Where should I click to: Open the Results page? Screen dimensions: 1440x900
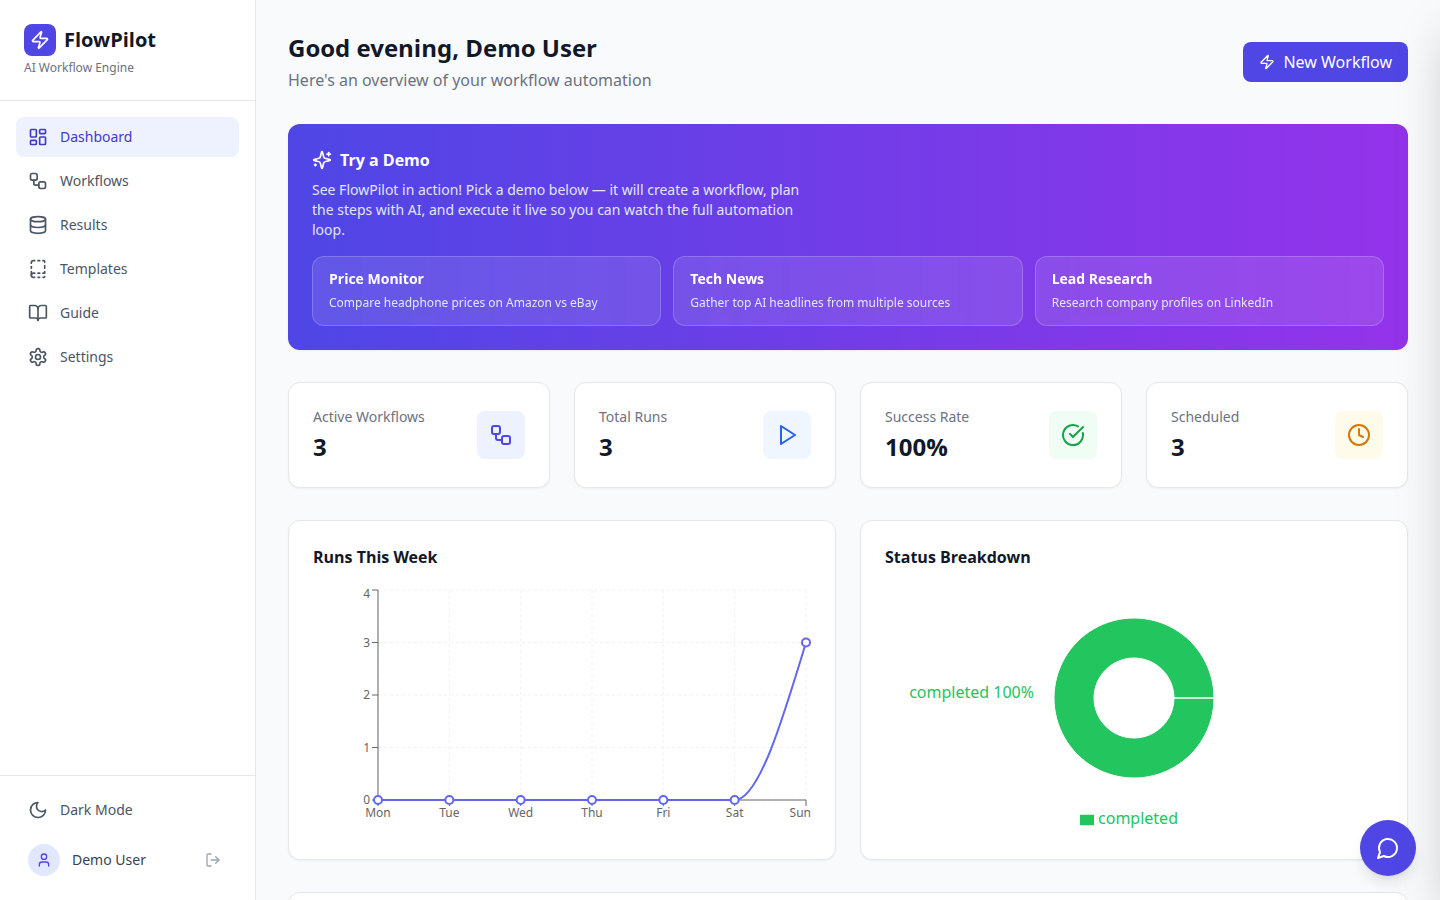[127, 225]
